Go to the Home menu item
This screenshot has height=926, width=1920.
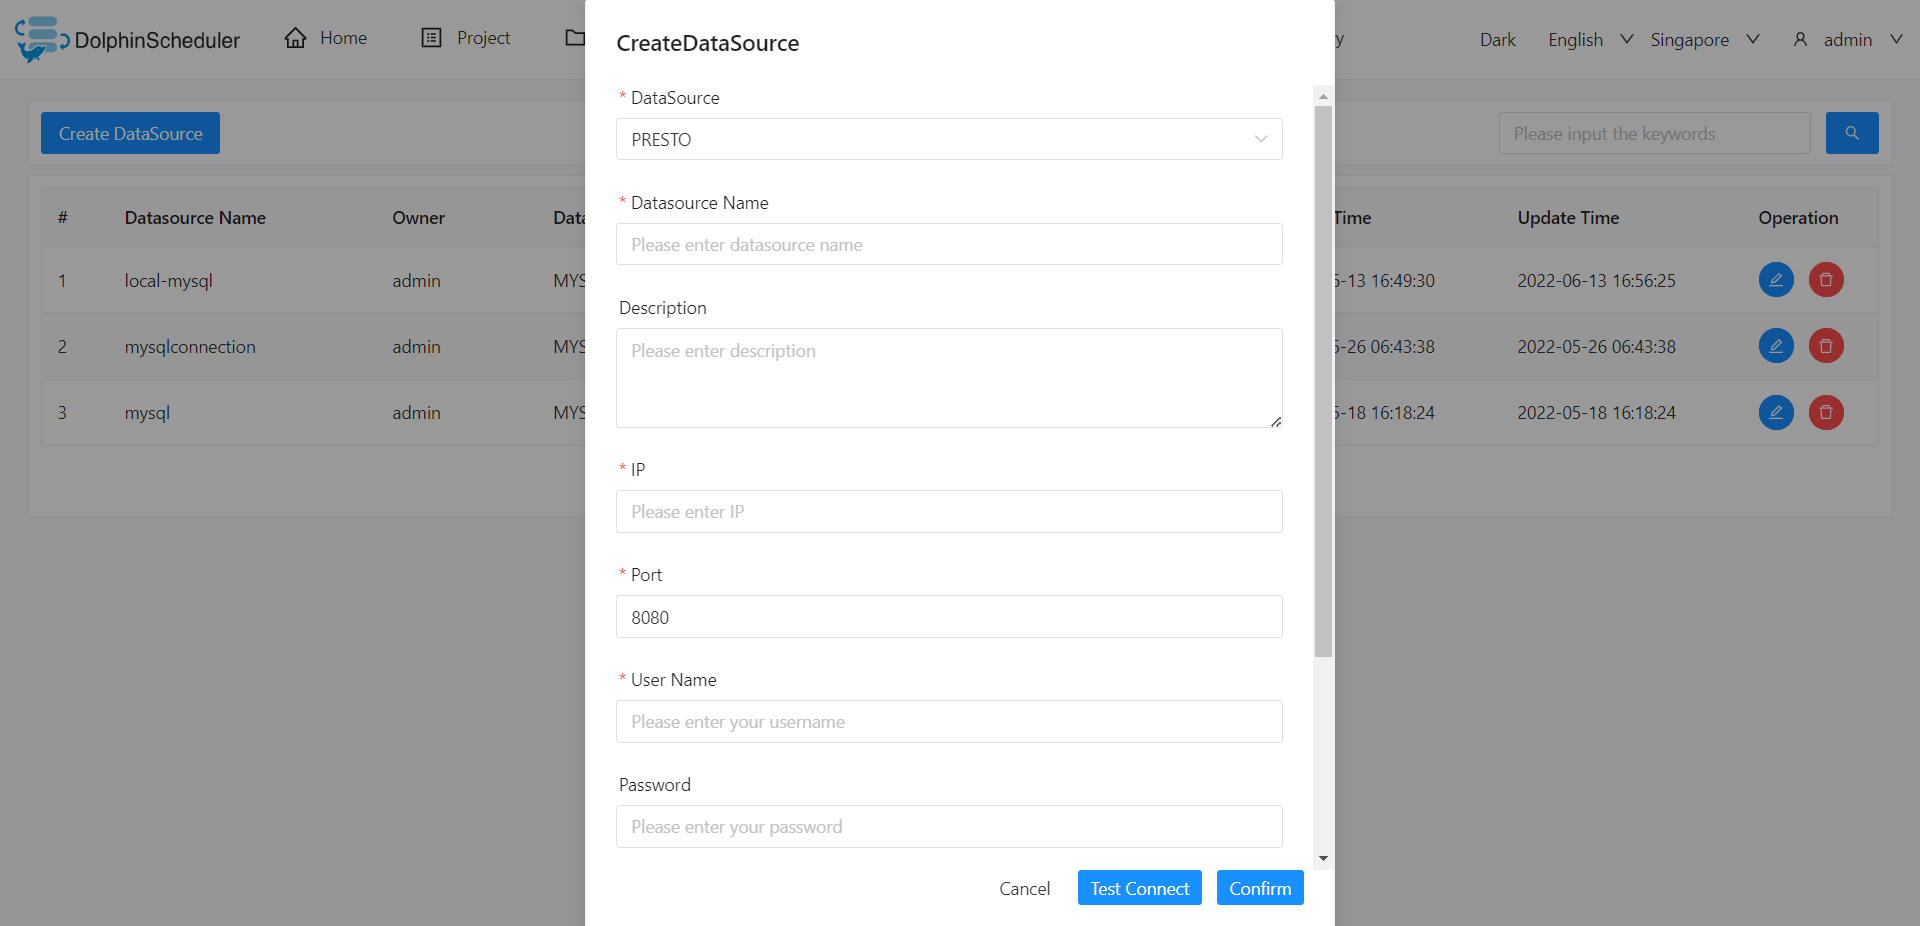click(x=326, y=38)
